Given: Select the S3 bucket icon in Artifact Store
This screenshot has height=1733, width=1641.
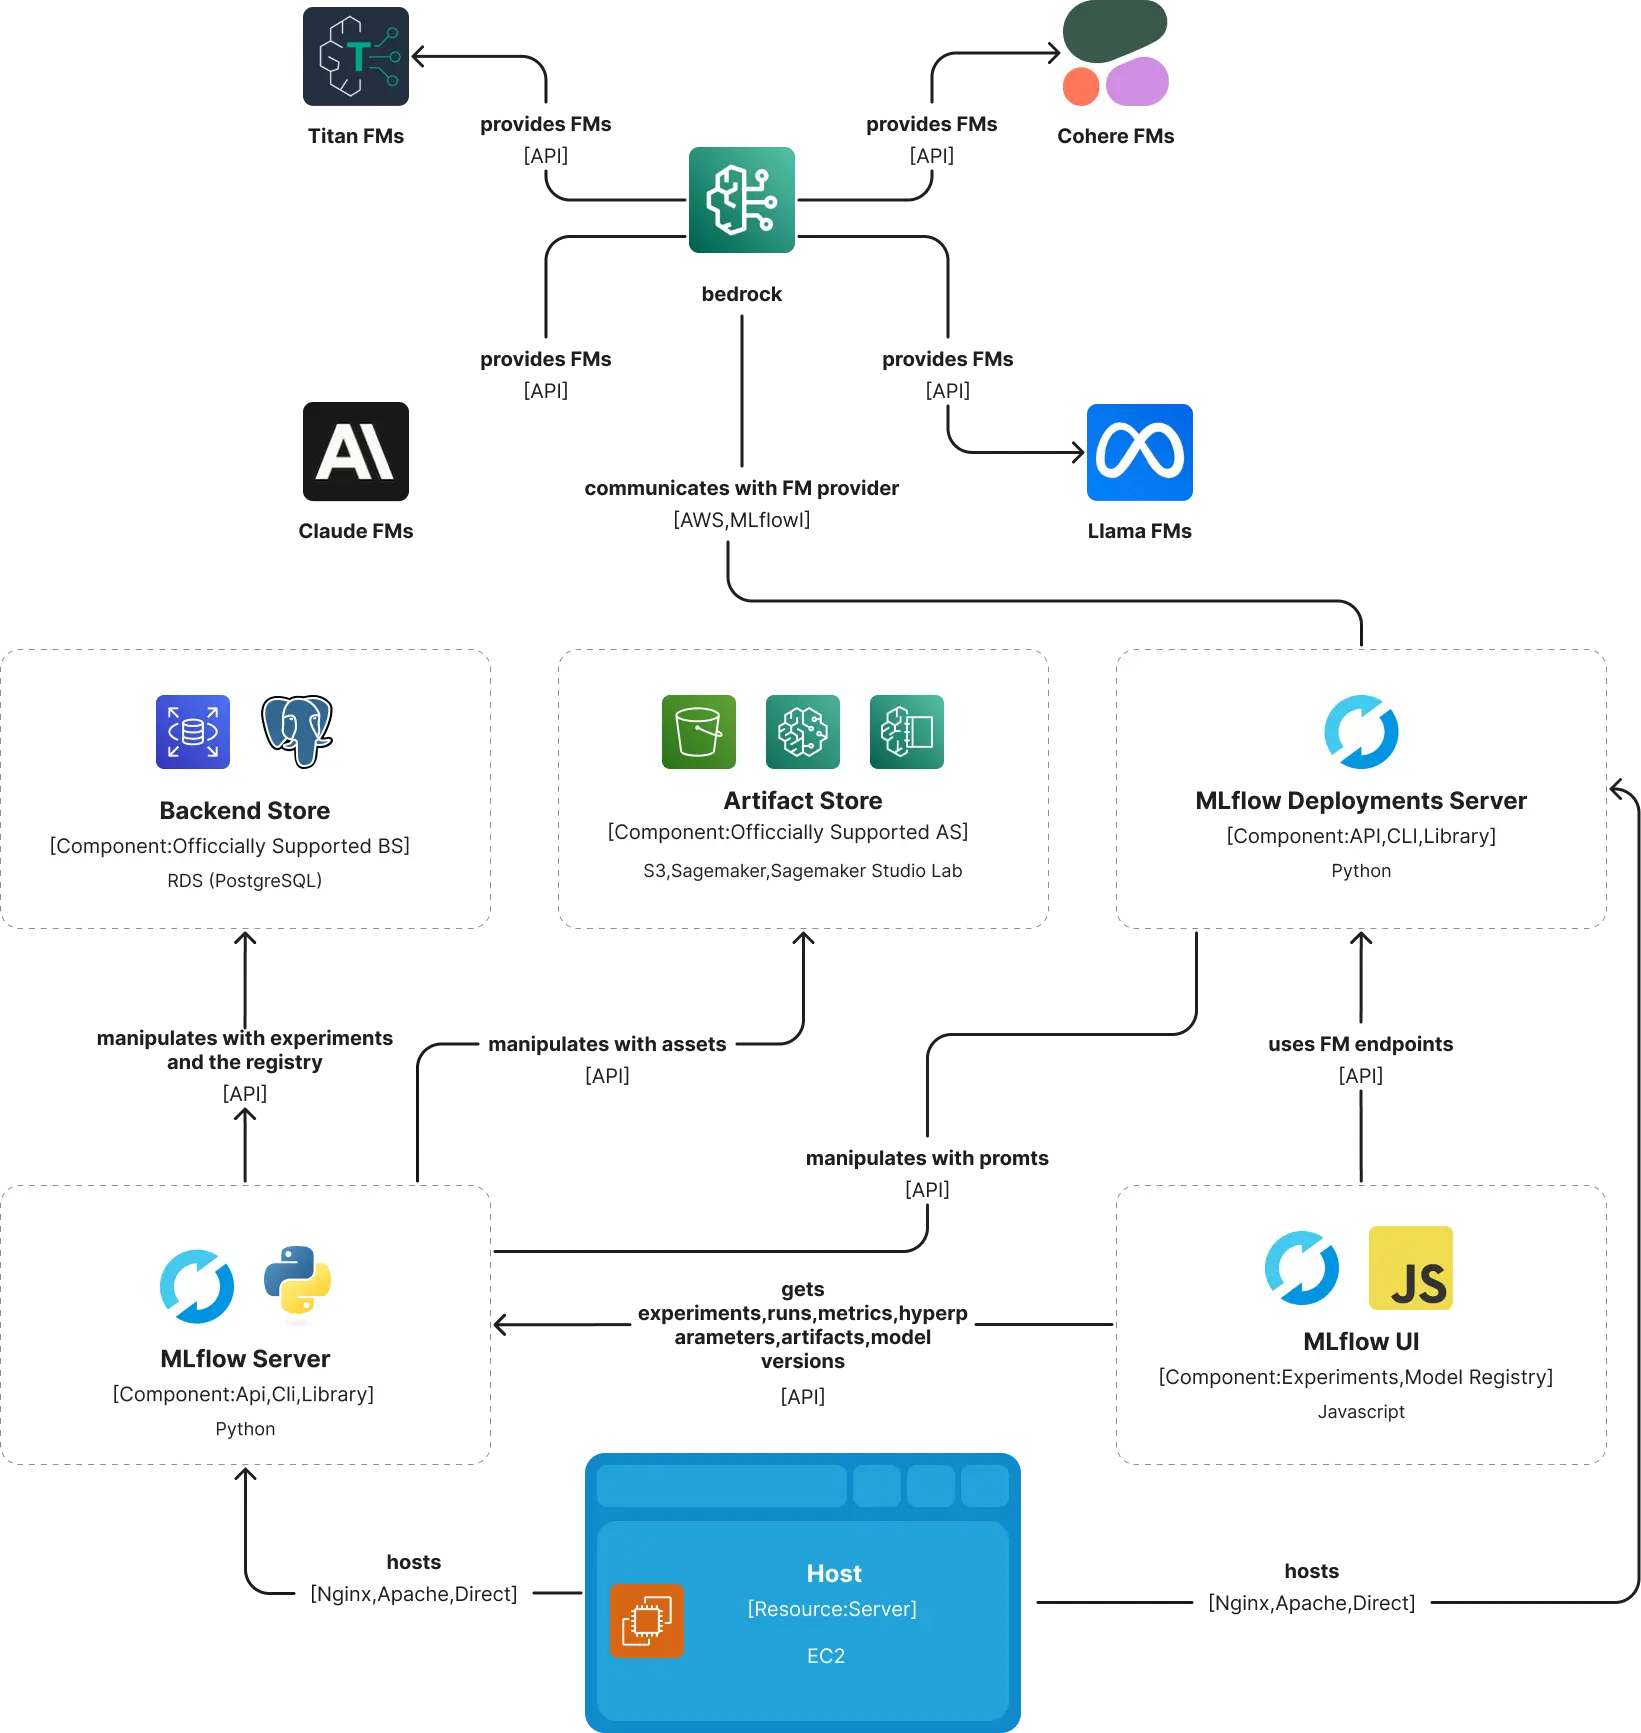Looking at the screenshot, I should tap(699, 732).
